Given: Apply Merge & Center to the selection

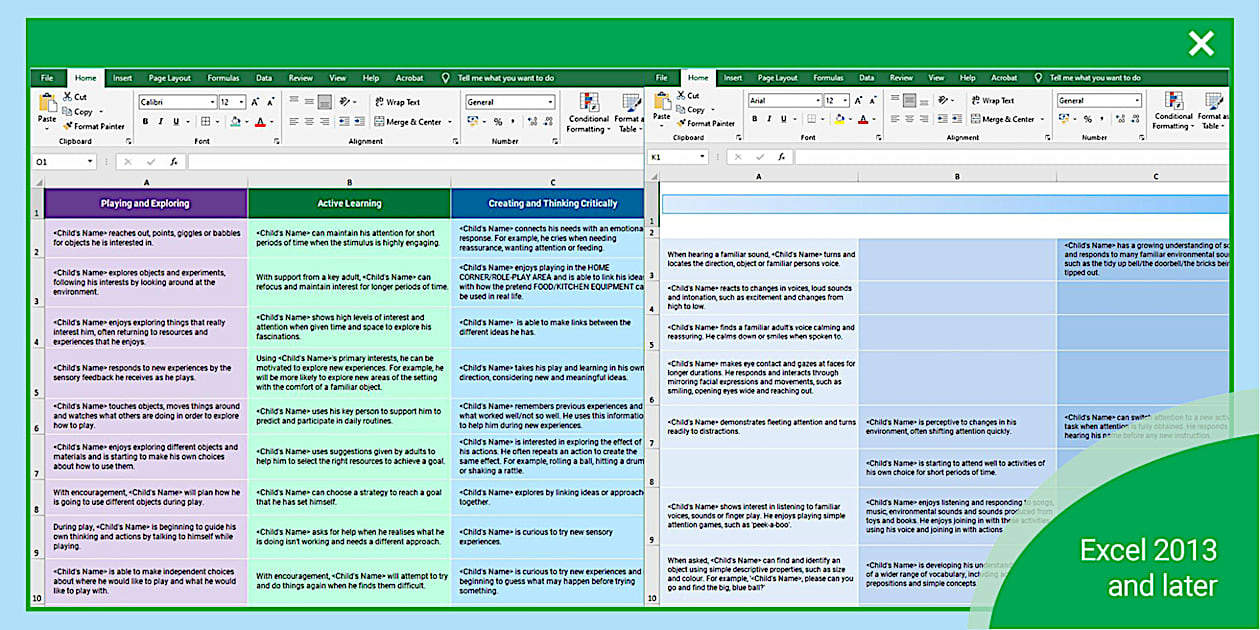Looking at the screenshot, I should pos(408,121).
